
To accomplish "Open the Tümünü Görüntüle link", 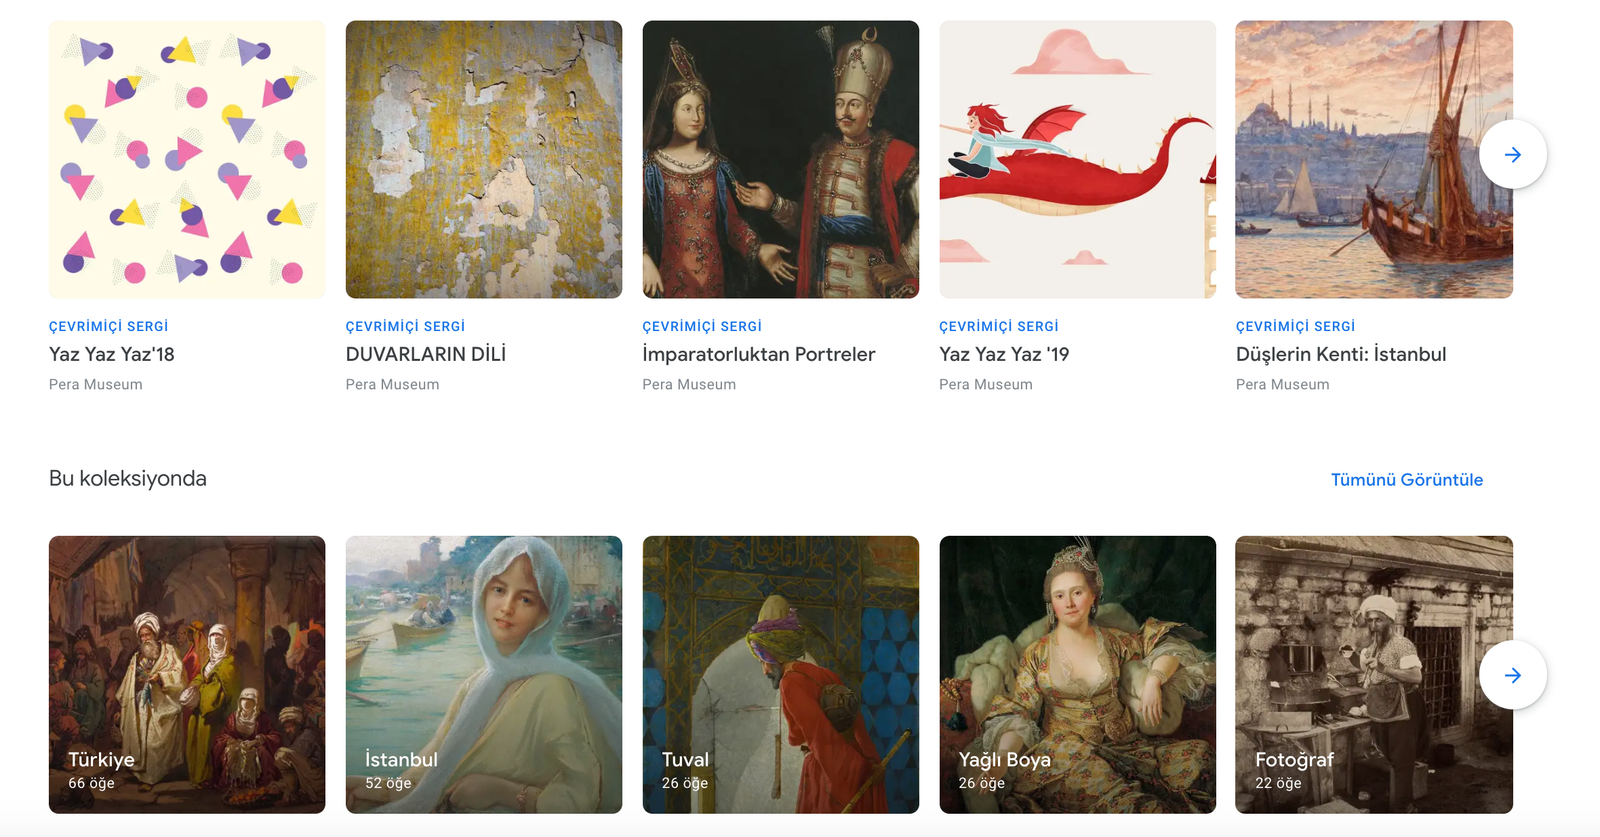I will (1406, 480).
